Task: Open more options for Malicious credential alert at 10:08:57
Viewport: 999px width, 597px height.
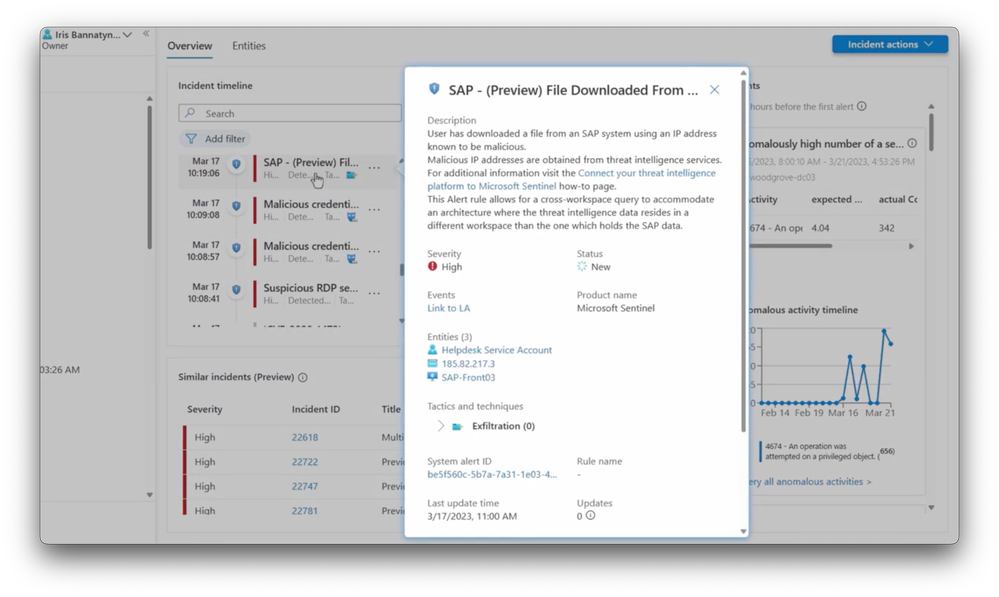Action: (375, 252)
